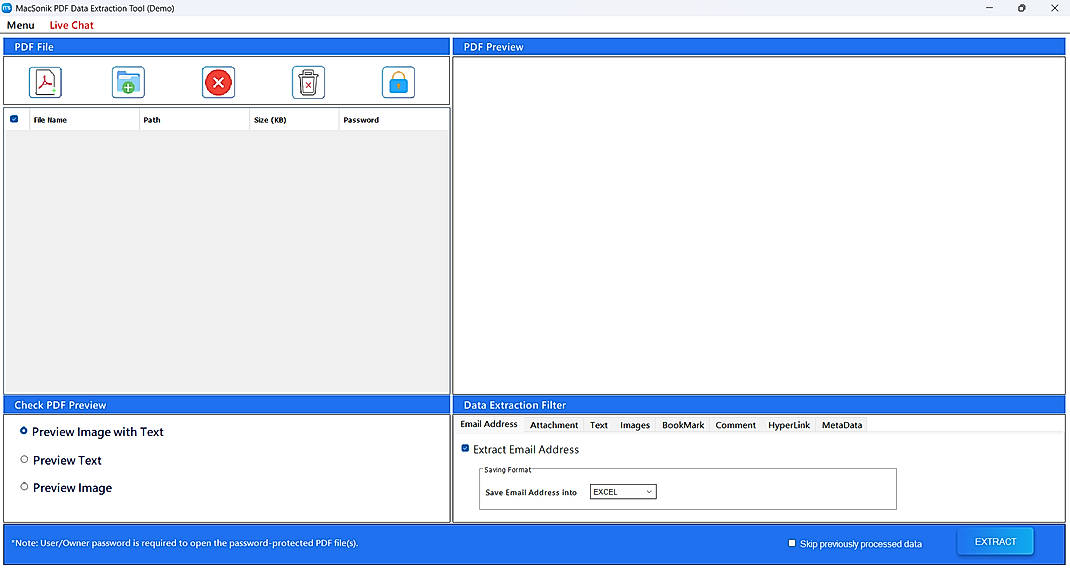Viewport: 1070px width, 568px height.
Task: Click the EXTRACT button
Action: (996, 541)
